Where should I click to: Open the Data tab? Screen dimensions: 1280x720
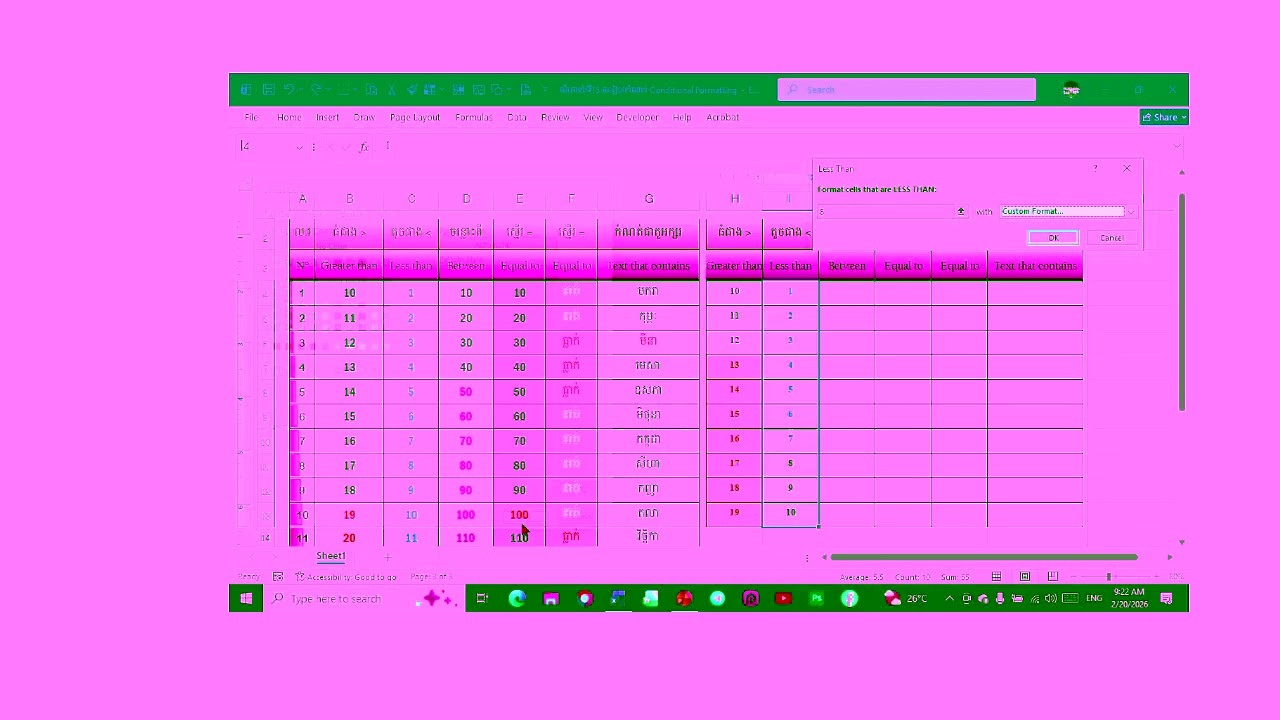point(517,117)
